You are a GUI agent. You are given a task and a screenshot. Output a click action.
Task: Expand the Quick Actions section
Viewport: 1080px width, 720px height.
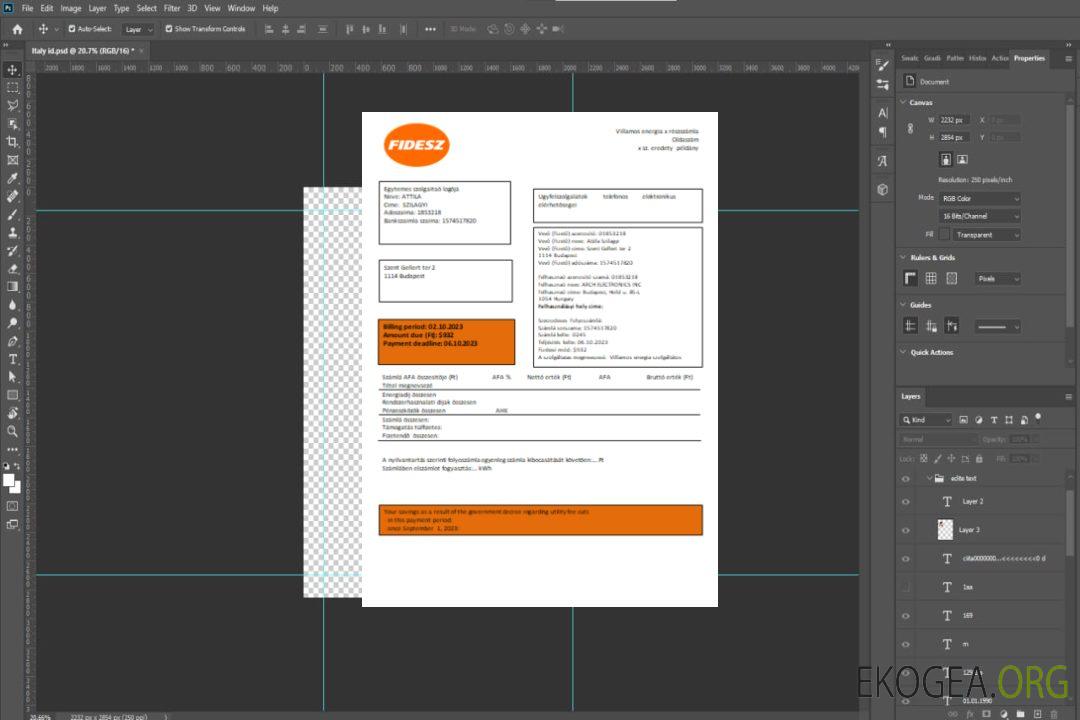point(904,352)
